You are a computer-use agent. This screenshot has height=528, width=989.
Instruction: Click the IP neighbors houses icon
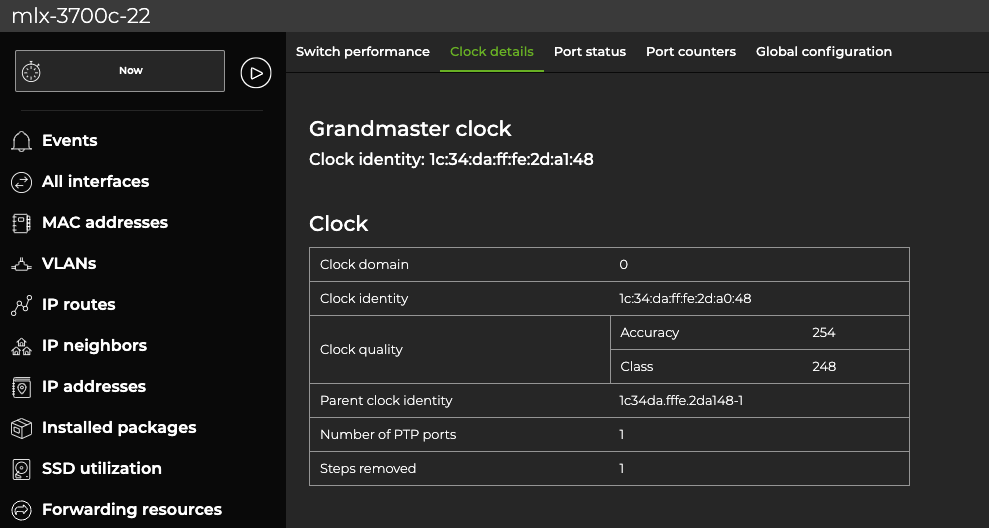[x=21, y=346]
